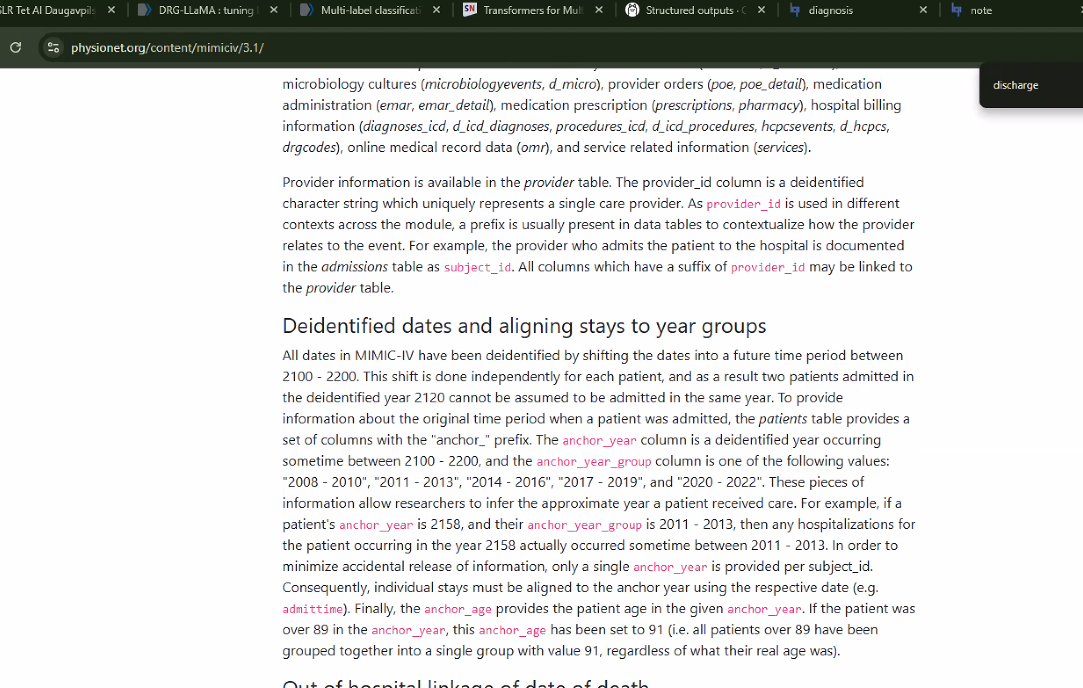Click the italic table name 'drgcodes'
The image size is (1083, 688).
pyautogui.click(x=309, y=148)
